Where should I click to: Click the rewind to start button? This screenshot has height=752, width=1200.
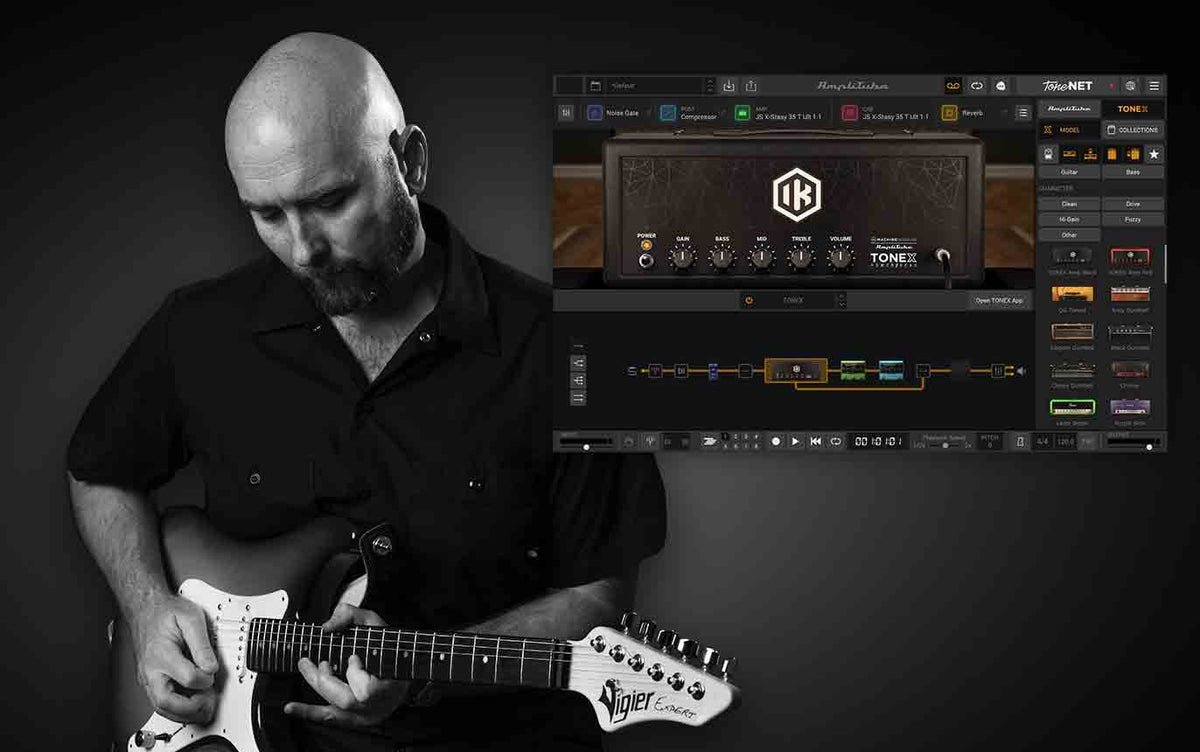coord(816,441)
